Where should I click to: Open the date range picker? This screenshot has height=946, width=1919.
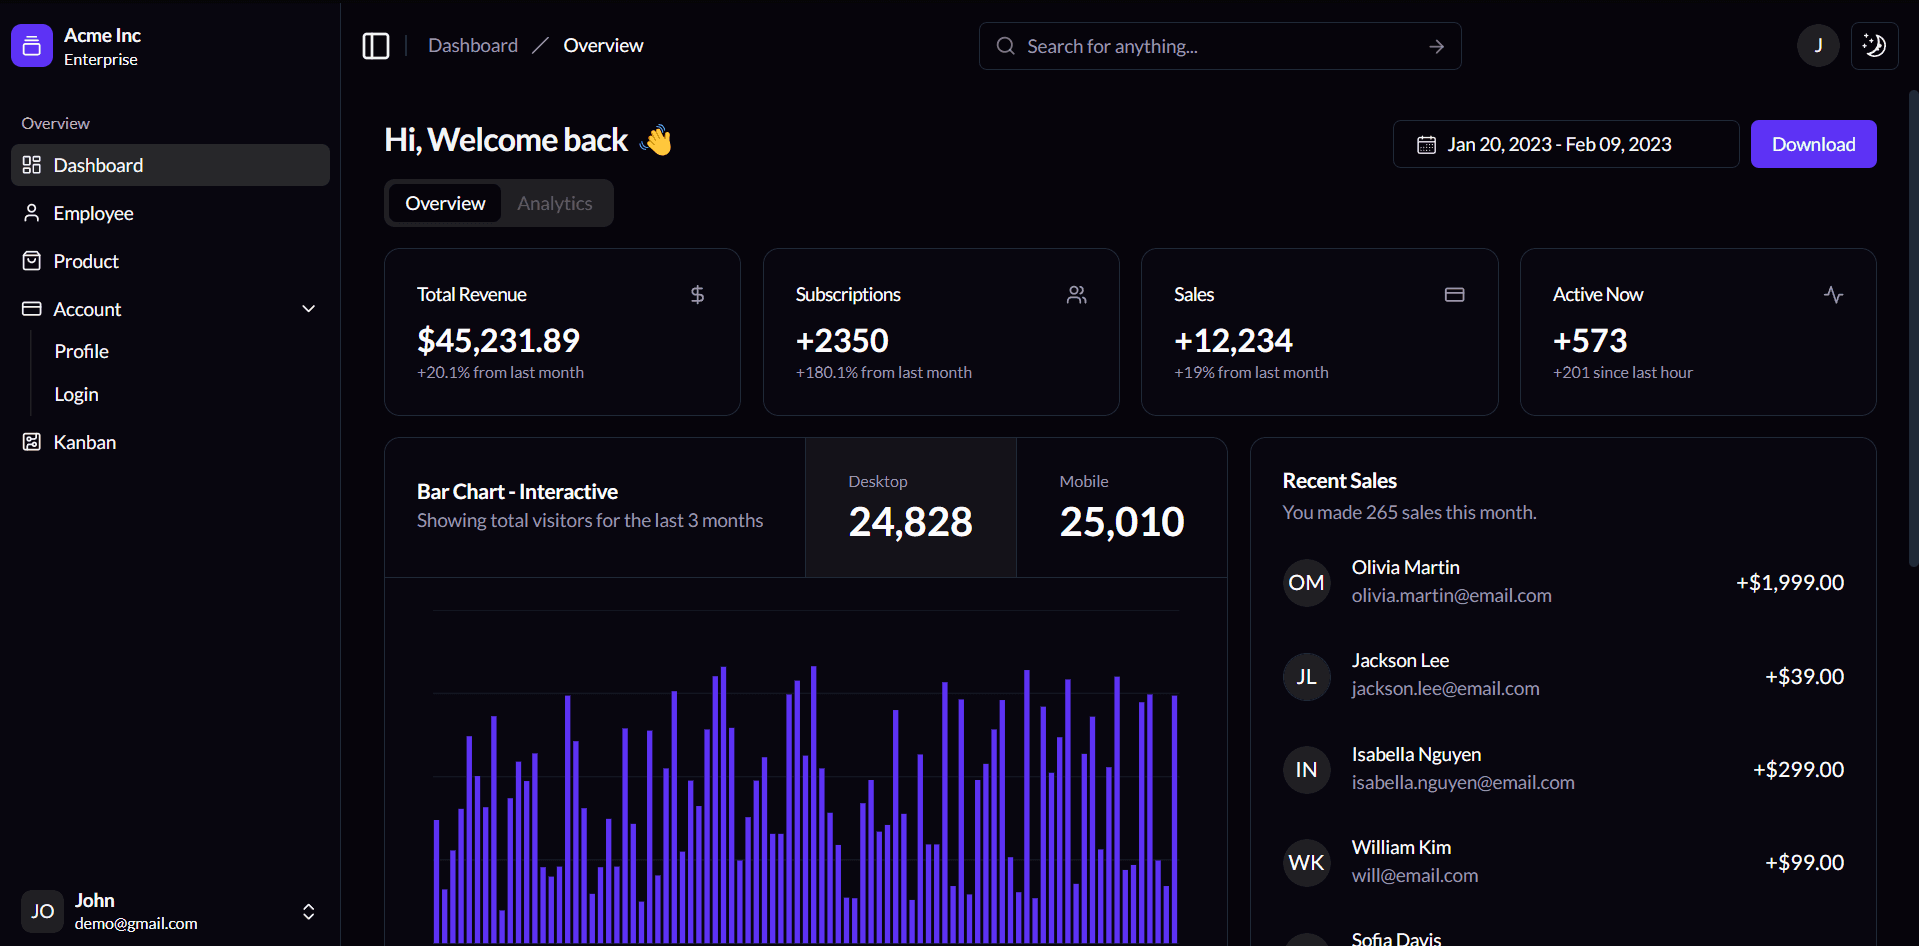coord(1565,145)
